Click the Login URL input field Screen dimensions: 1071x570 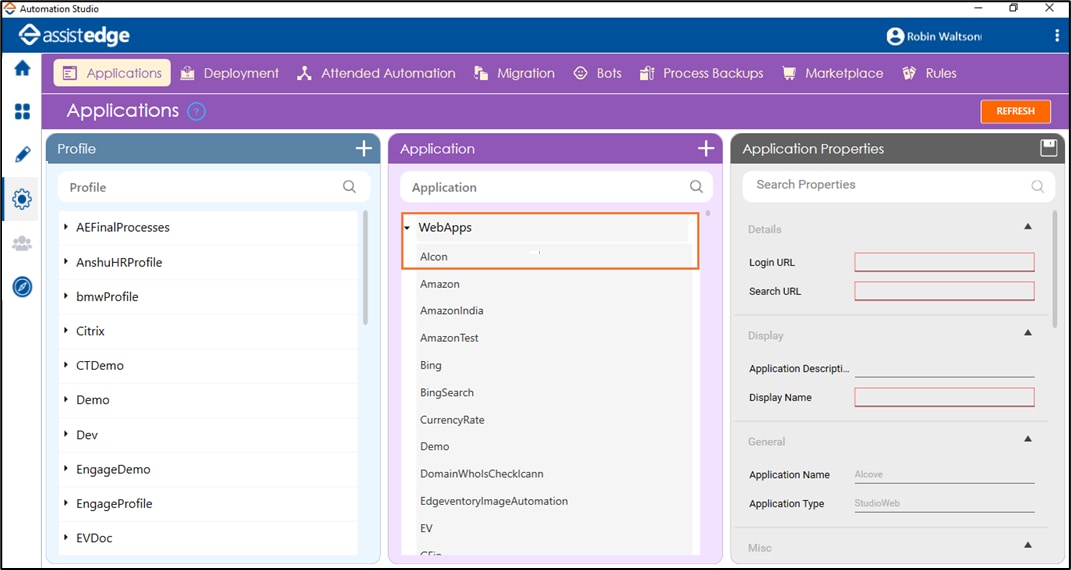[x=944, y=262]
